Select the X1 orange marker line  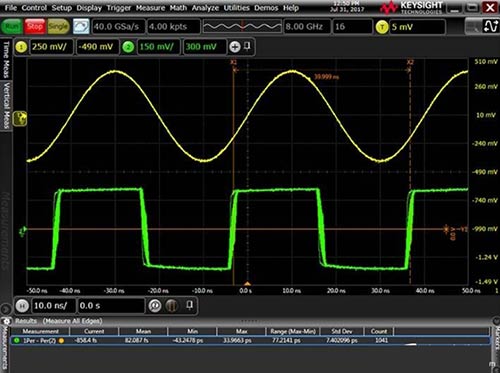[233, 173]
